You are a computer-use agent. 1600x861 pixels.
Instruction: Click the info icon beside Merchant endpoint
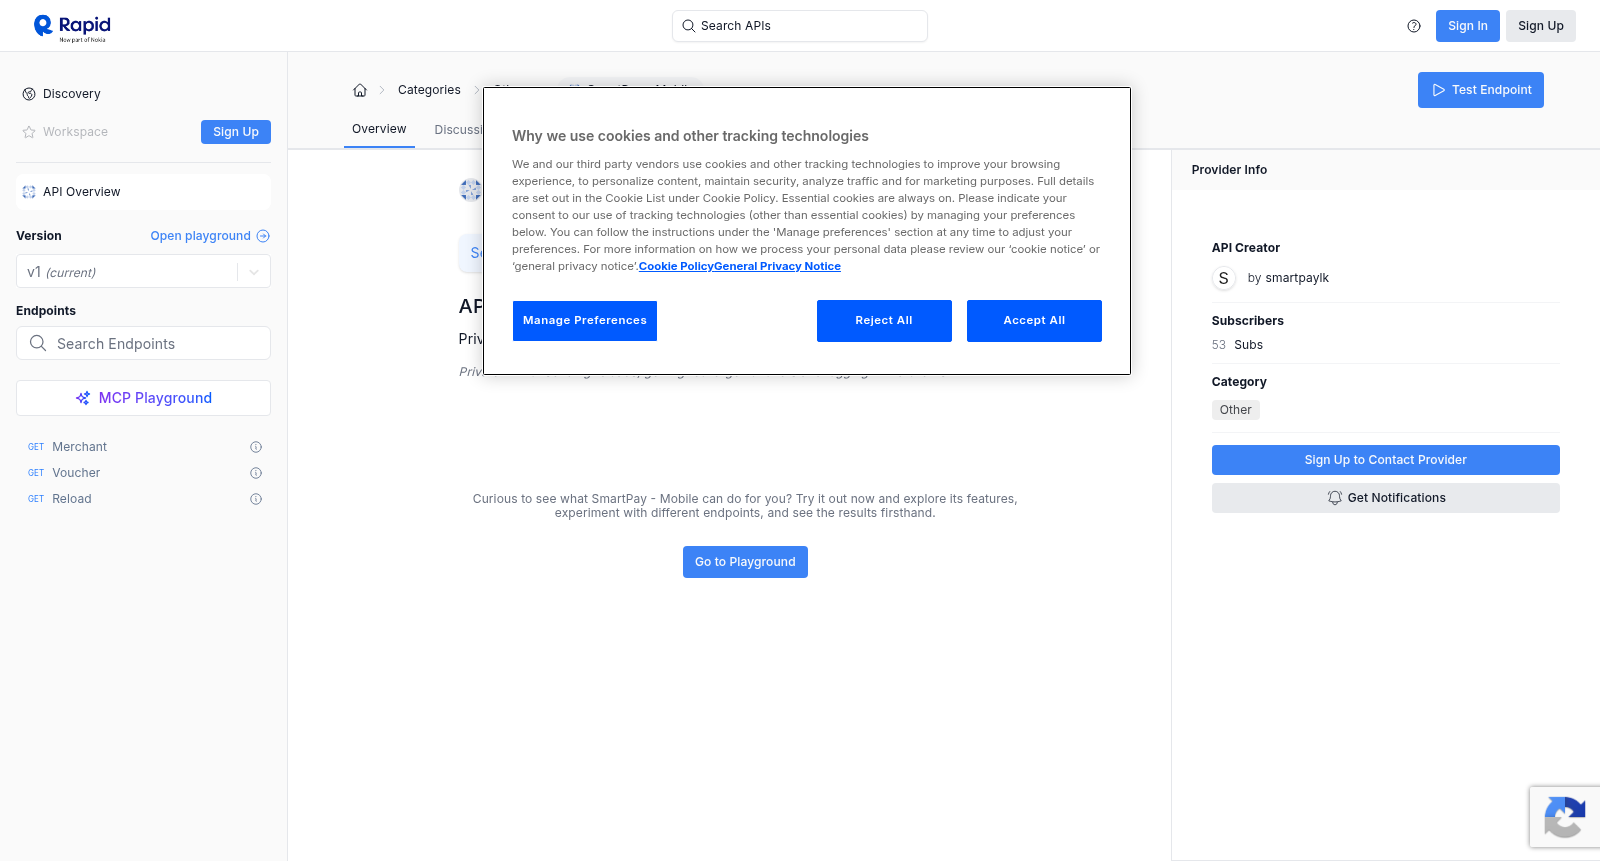pos(256,447)
